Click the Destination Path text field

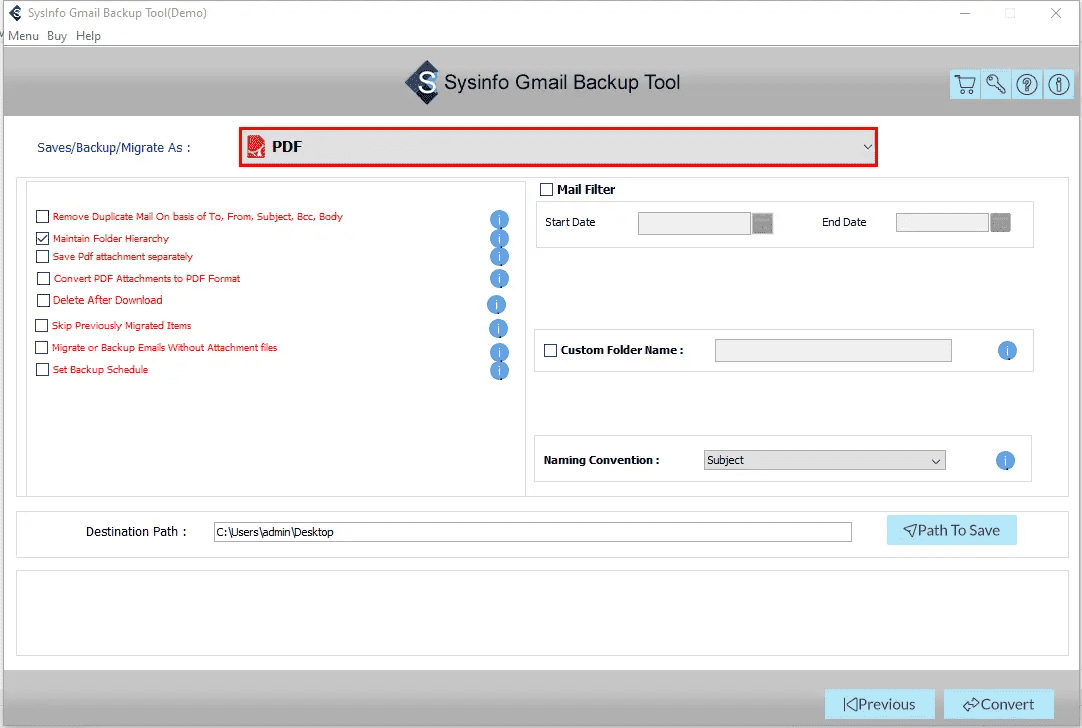point(533,532)
